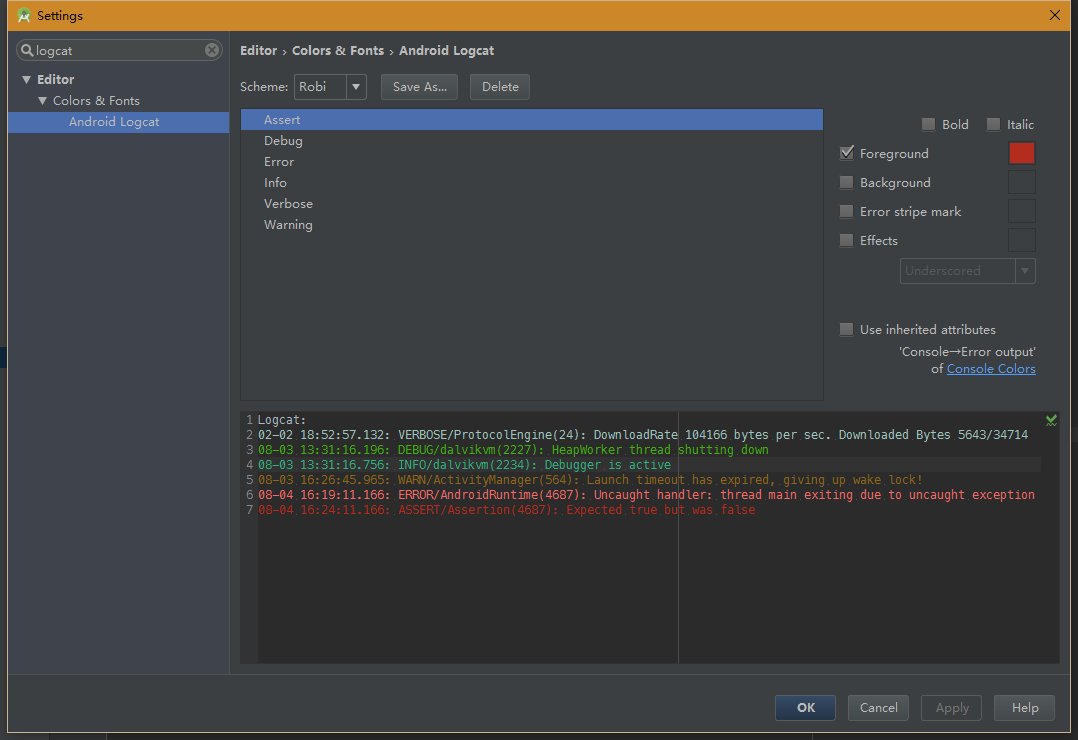
Task: Click the INFO/dalvikvm preview line
Action: click(464, 465)
